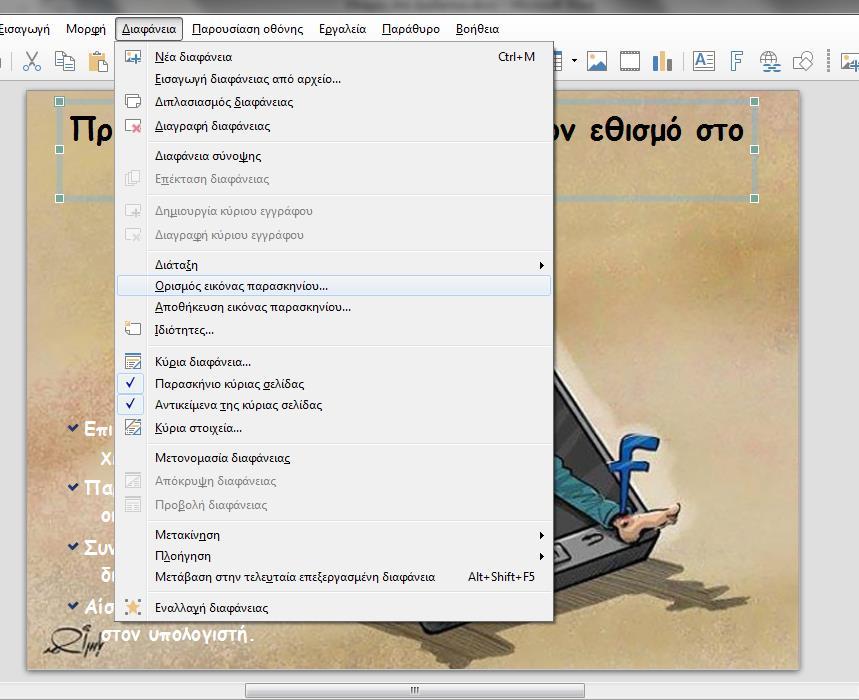Screen dimensions: 859x700
Task: Insert an image via toolbar picture icon
Action: click(x=597, y=61)
